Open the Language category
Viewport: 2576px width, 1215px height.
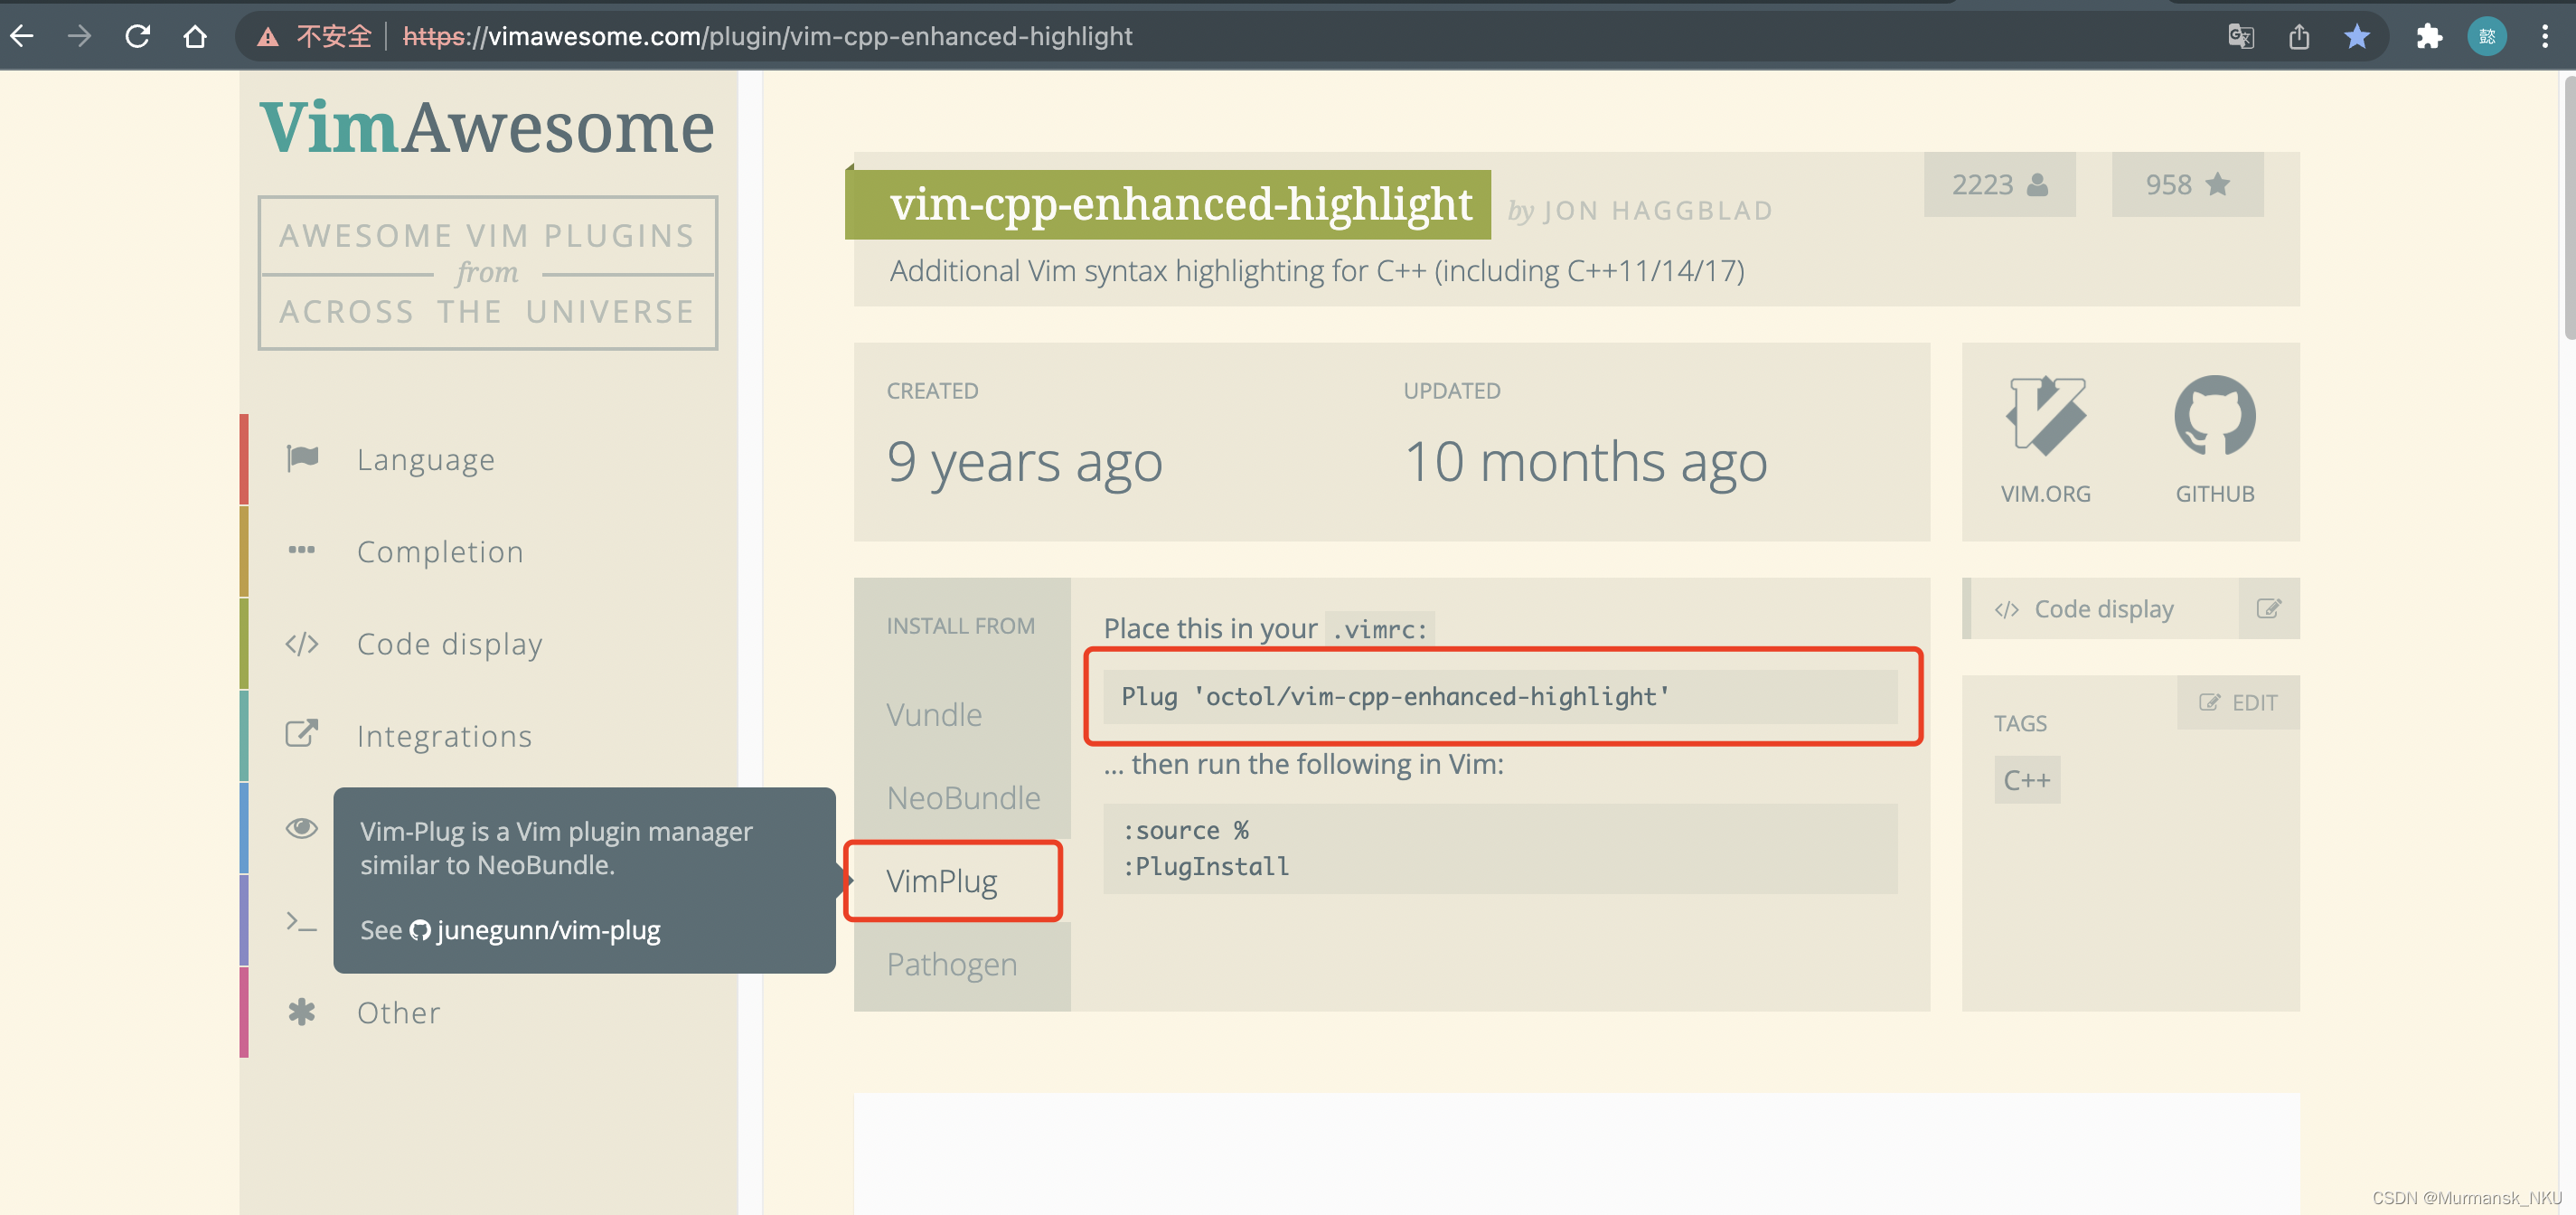pyautogui.click(x=425, y=459)
